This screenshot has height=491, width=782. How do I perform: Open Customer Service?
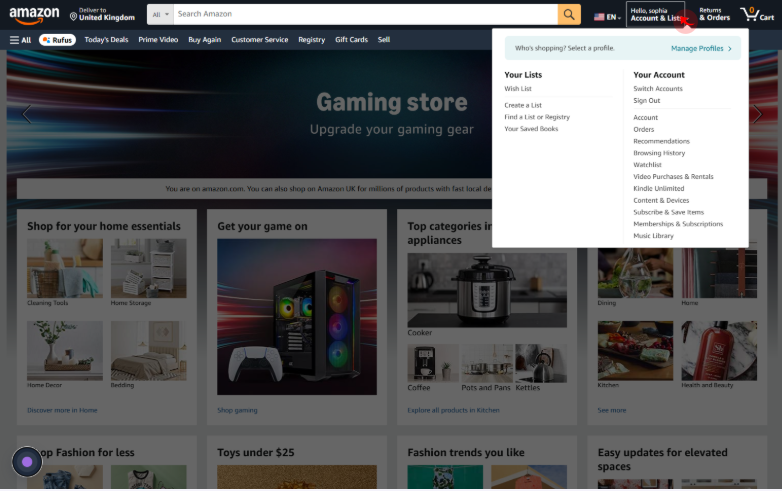point(259,40)
